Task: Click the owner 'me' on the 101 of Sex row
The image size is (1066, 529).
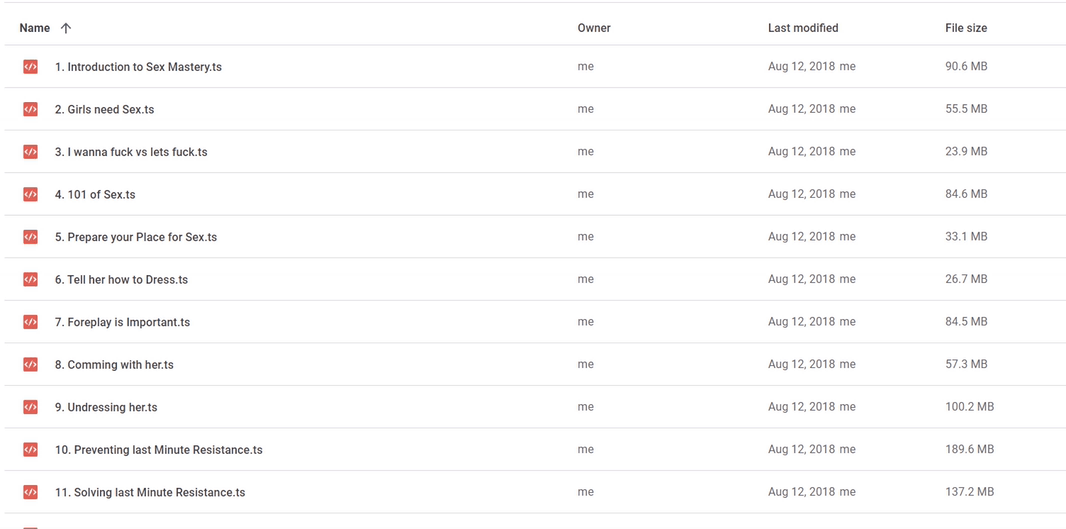Action: pyautogui.click(x=585, y=194)
